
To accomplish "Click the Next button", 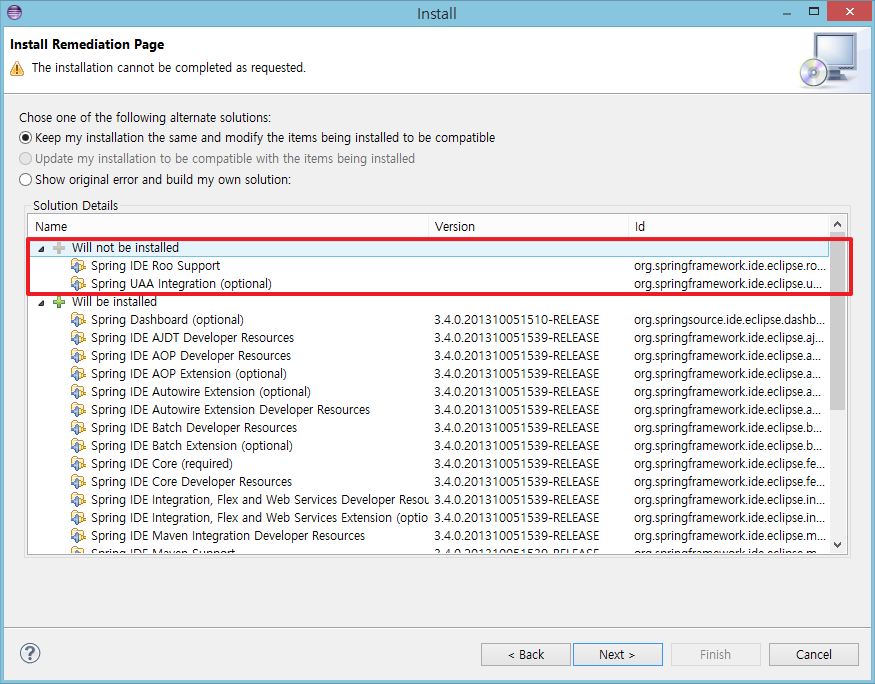I will pyautogui.click(x=618, y=654).
